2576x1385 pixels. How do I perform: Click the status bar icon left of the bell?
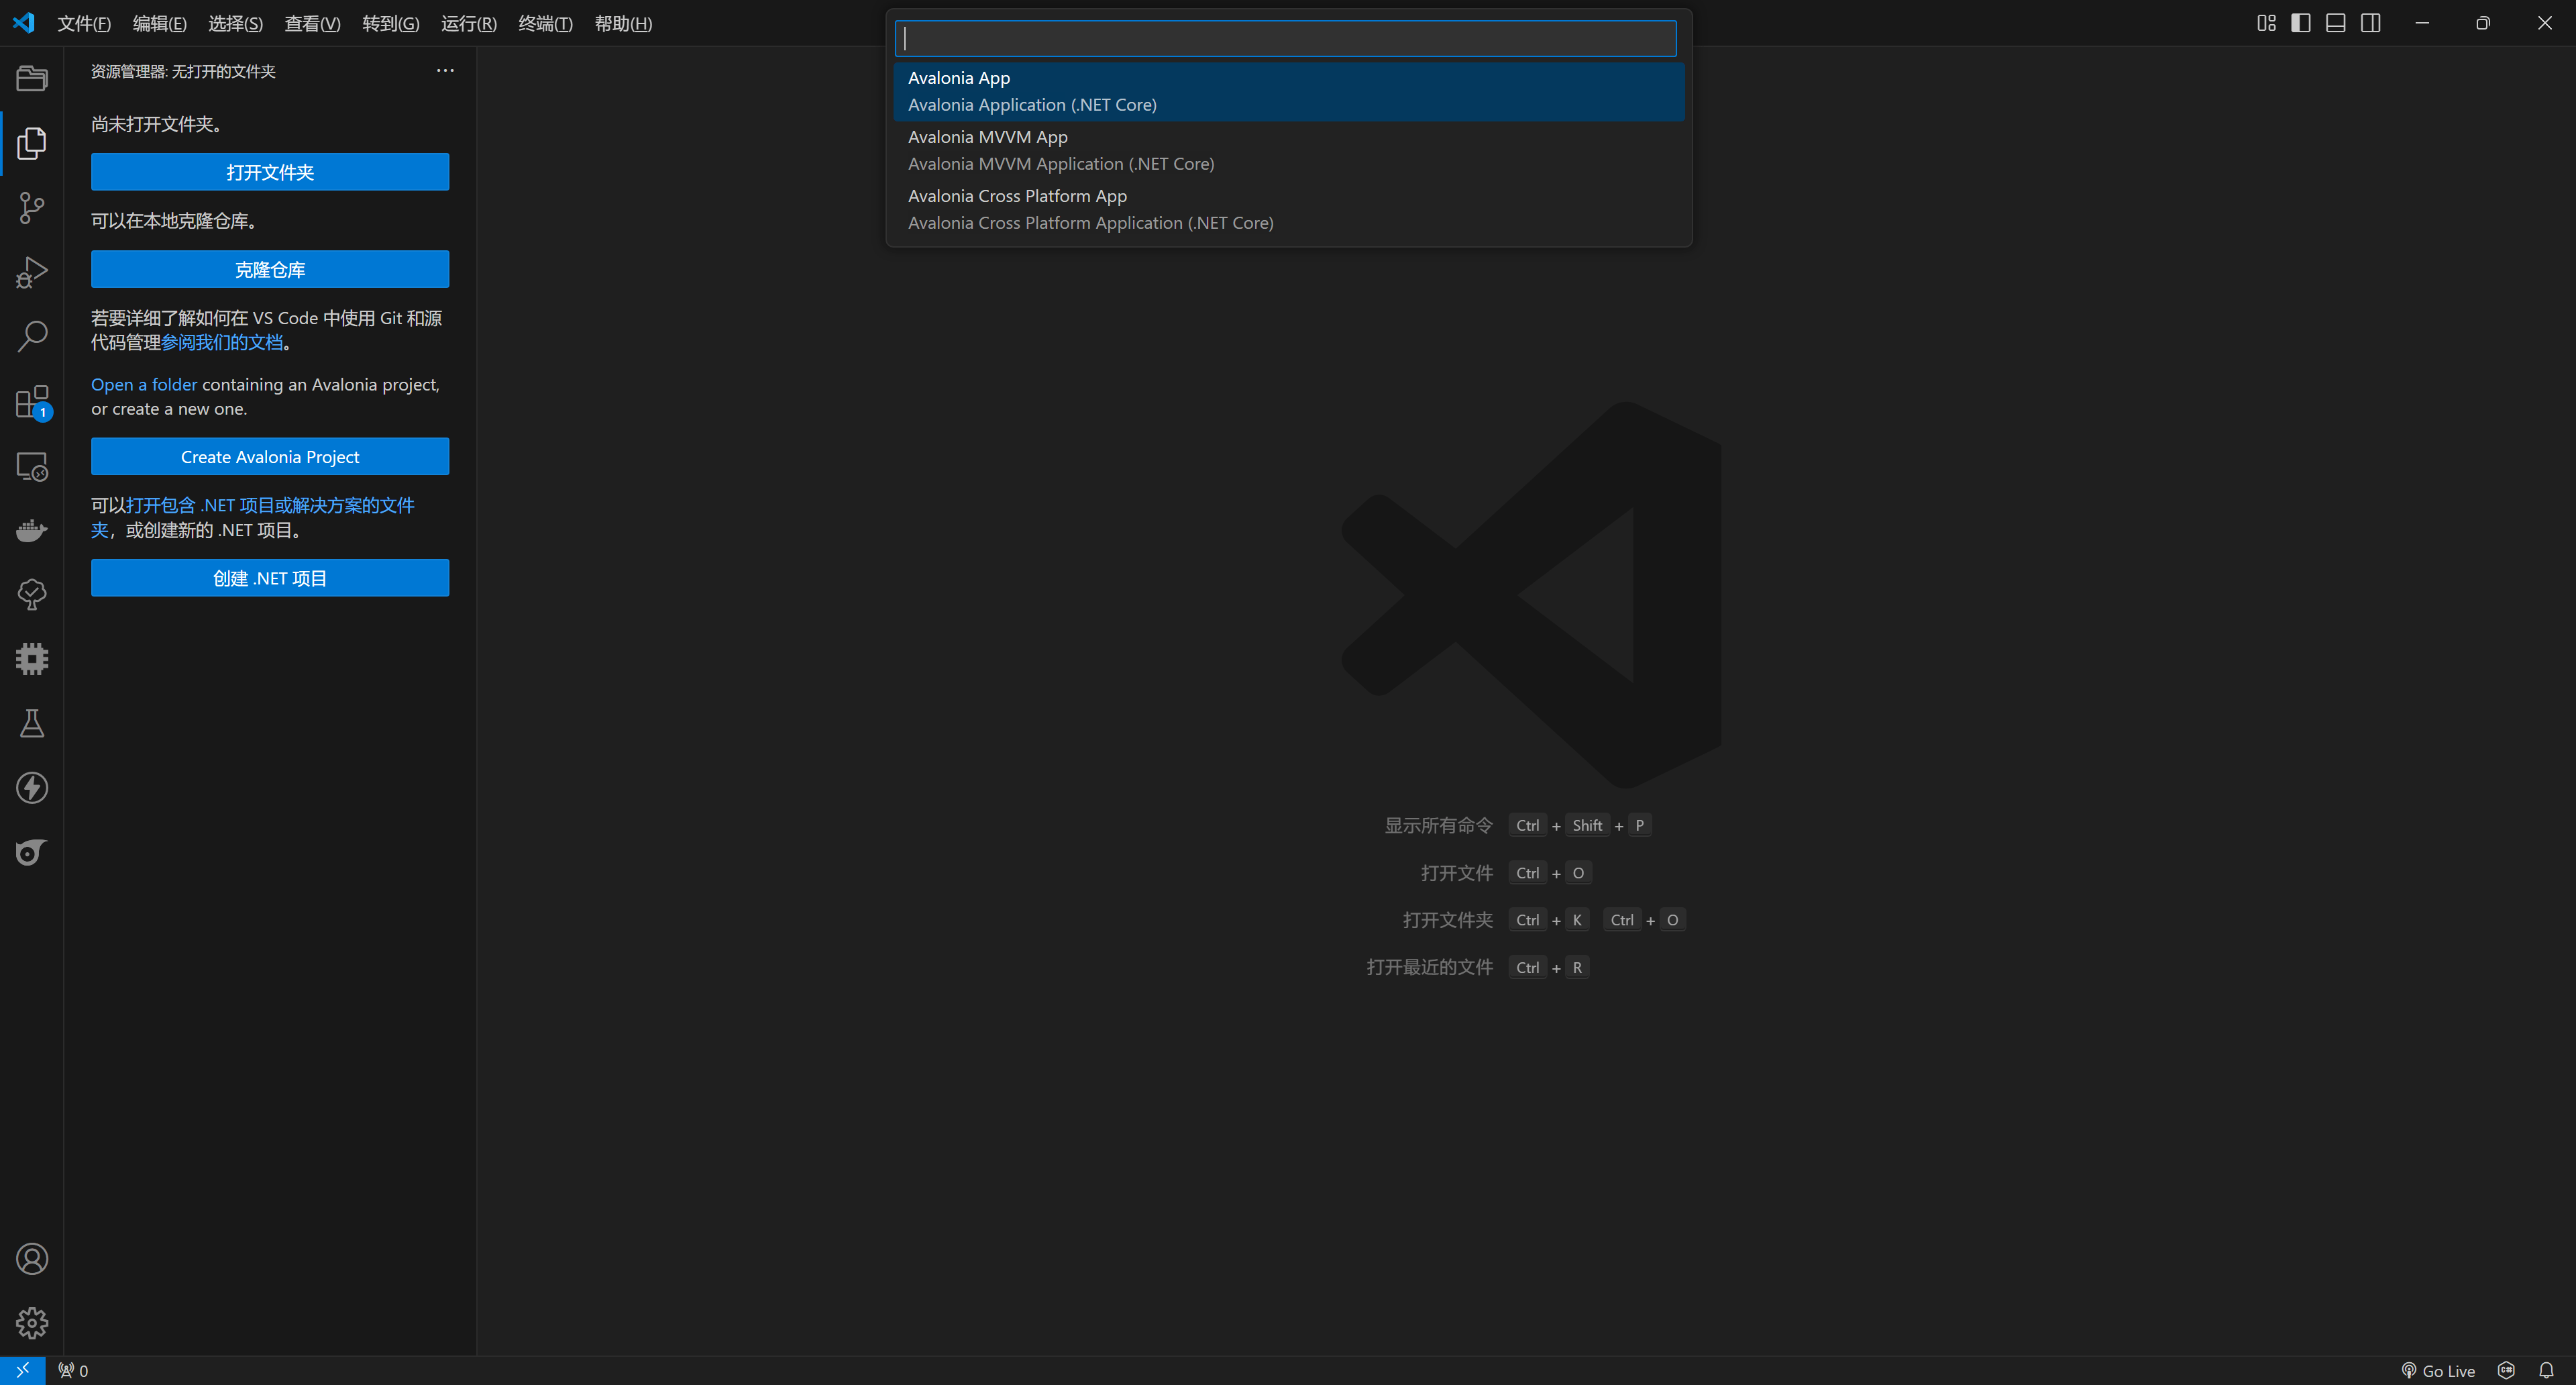pos(2506,1371)
